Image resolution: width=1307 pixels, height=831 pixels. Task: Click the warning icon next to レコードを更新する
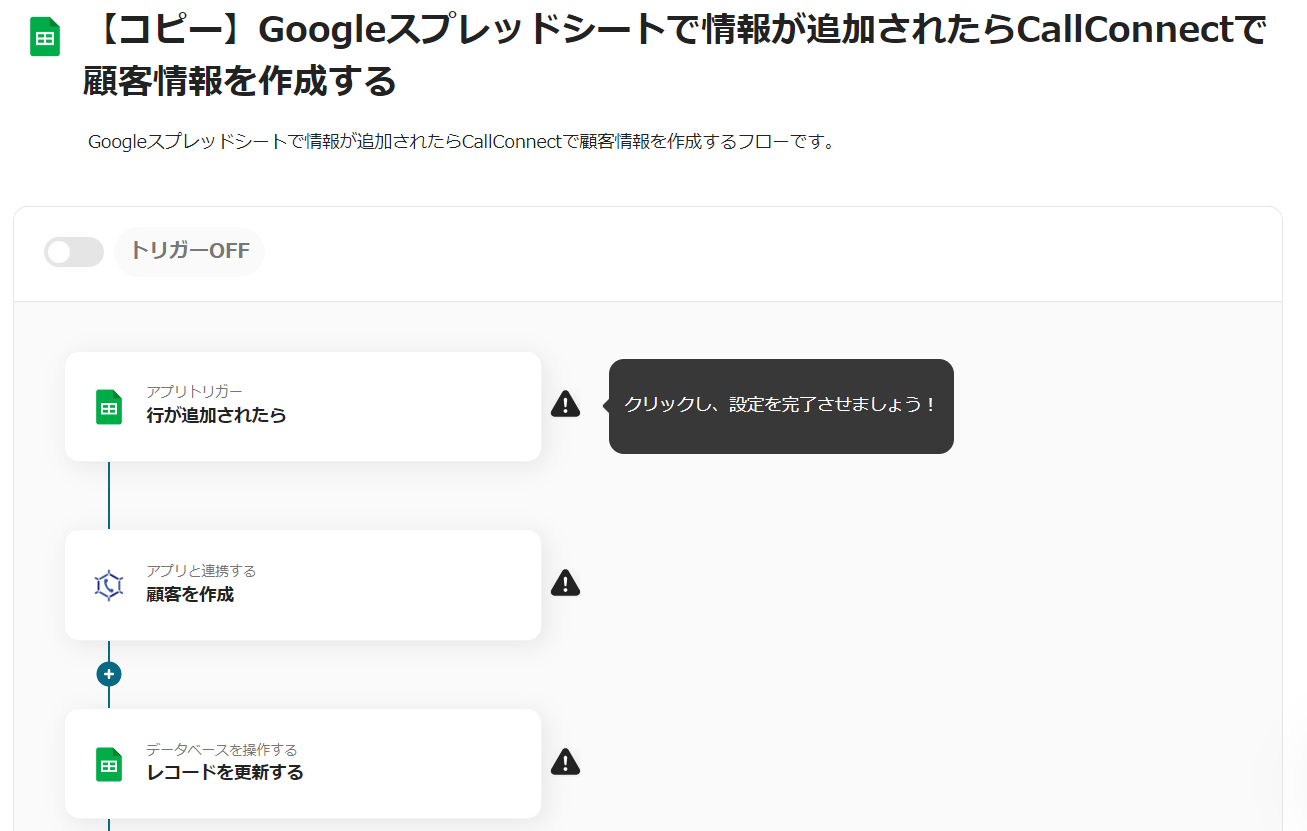click(565, 762)
